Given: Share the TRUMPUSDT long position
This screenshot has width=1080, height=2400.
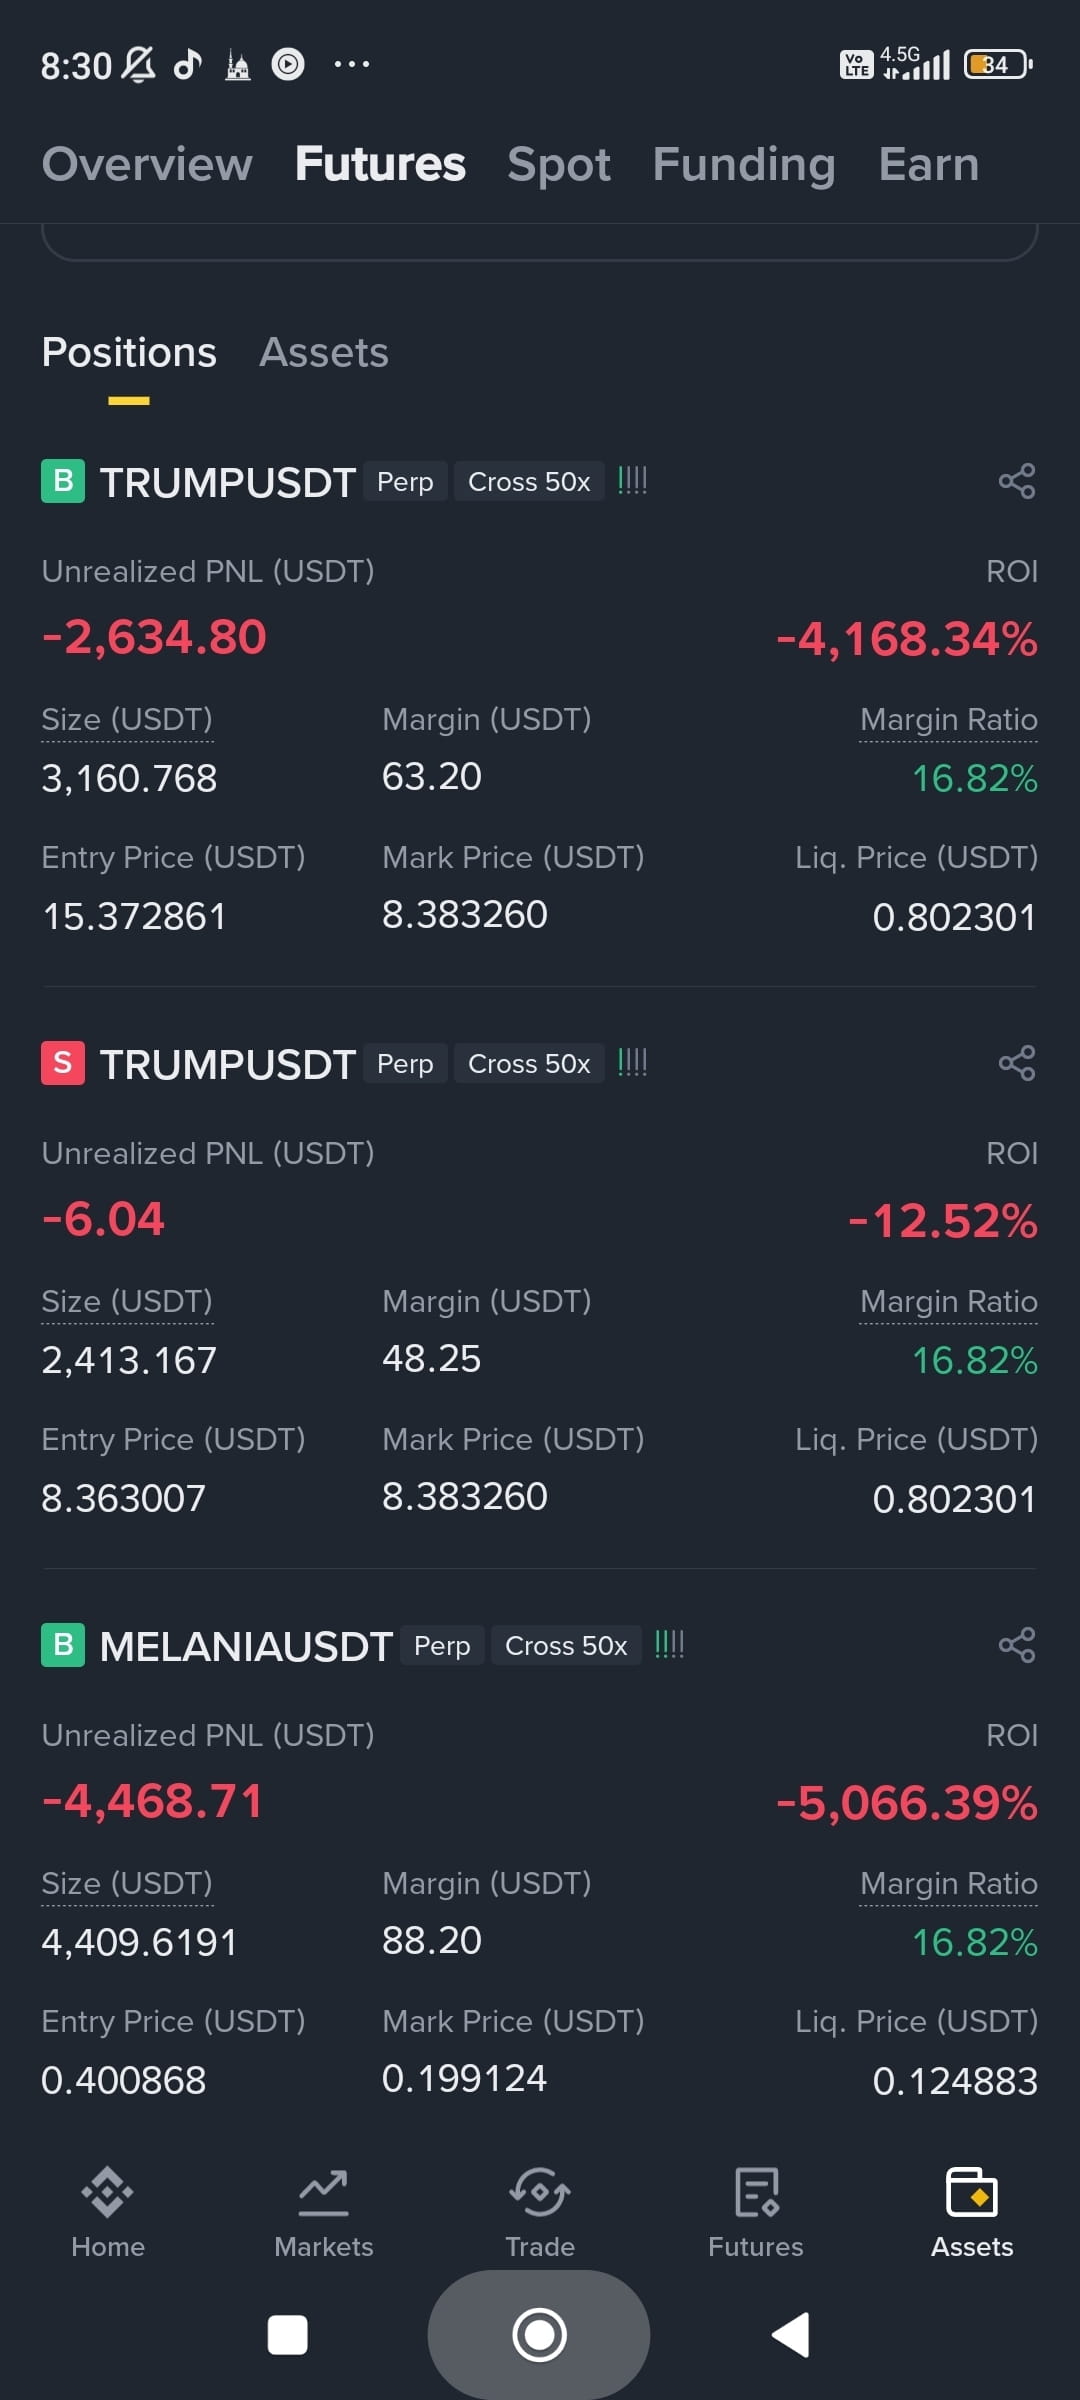Looking at the screenshot, I should pyautogui.click(x=1016, y=481).
